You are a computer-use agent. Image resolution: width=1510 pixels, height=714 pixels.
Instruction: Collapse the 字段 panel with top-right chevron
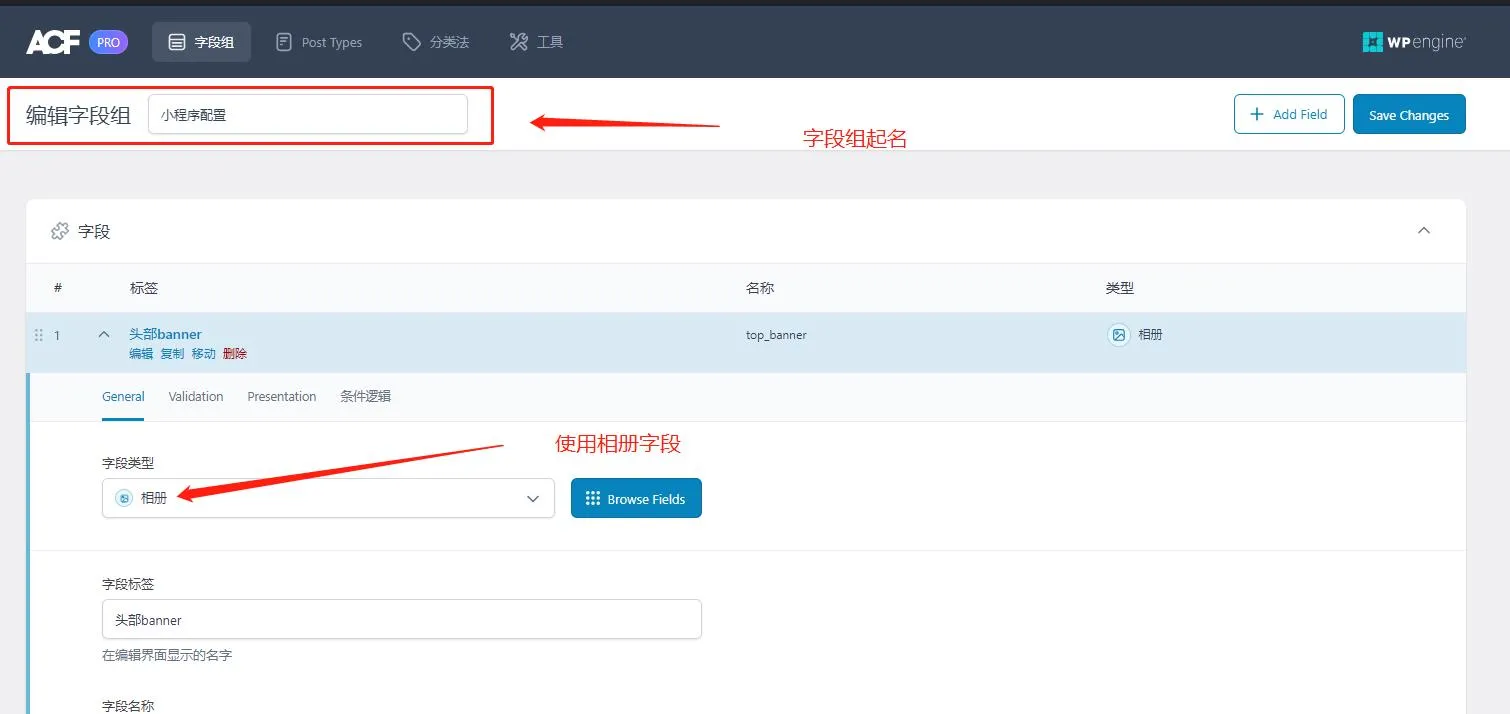point(1424,231)
